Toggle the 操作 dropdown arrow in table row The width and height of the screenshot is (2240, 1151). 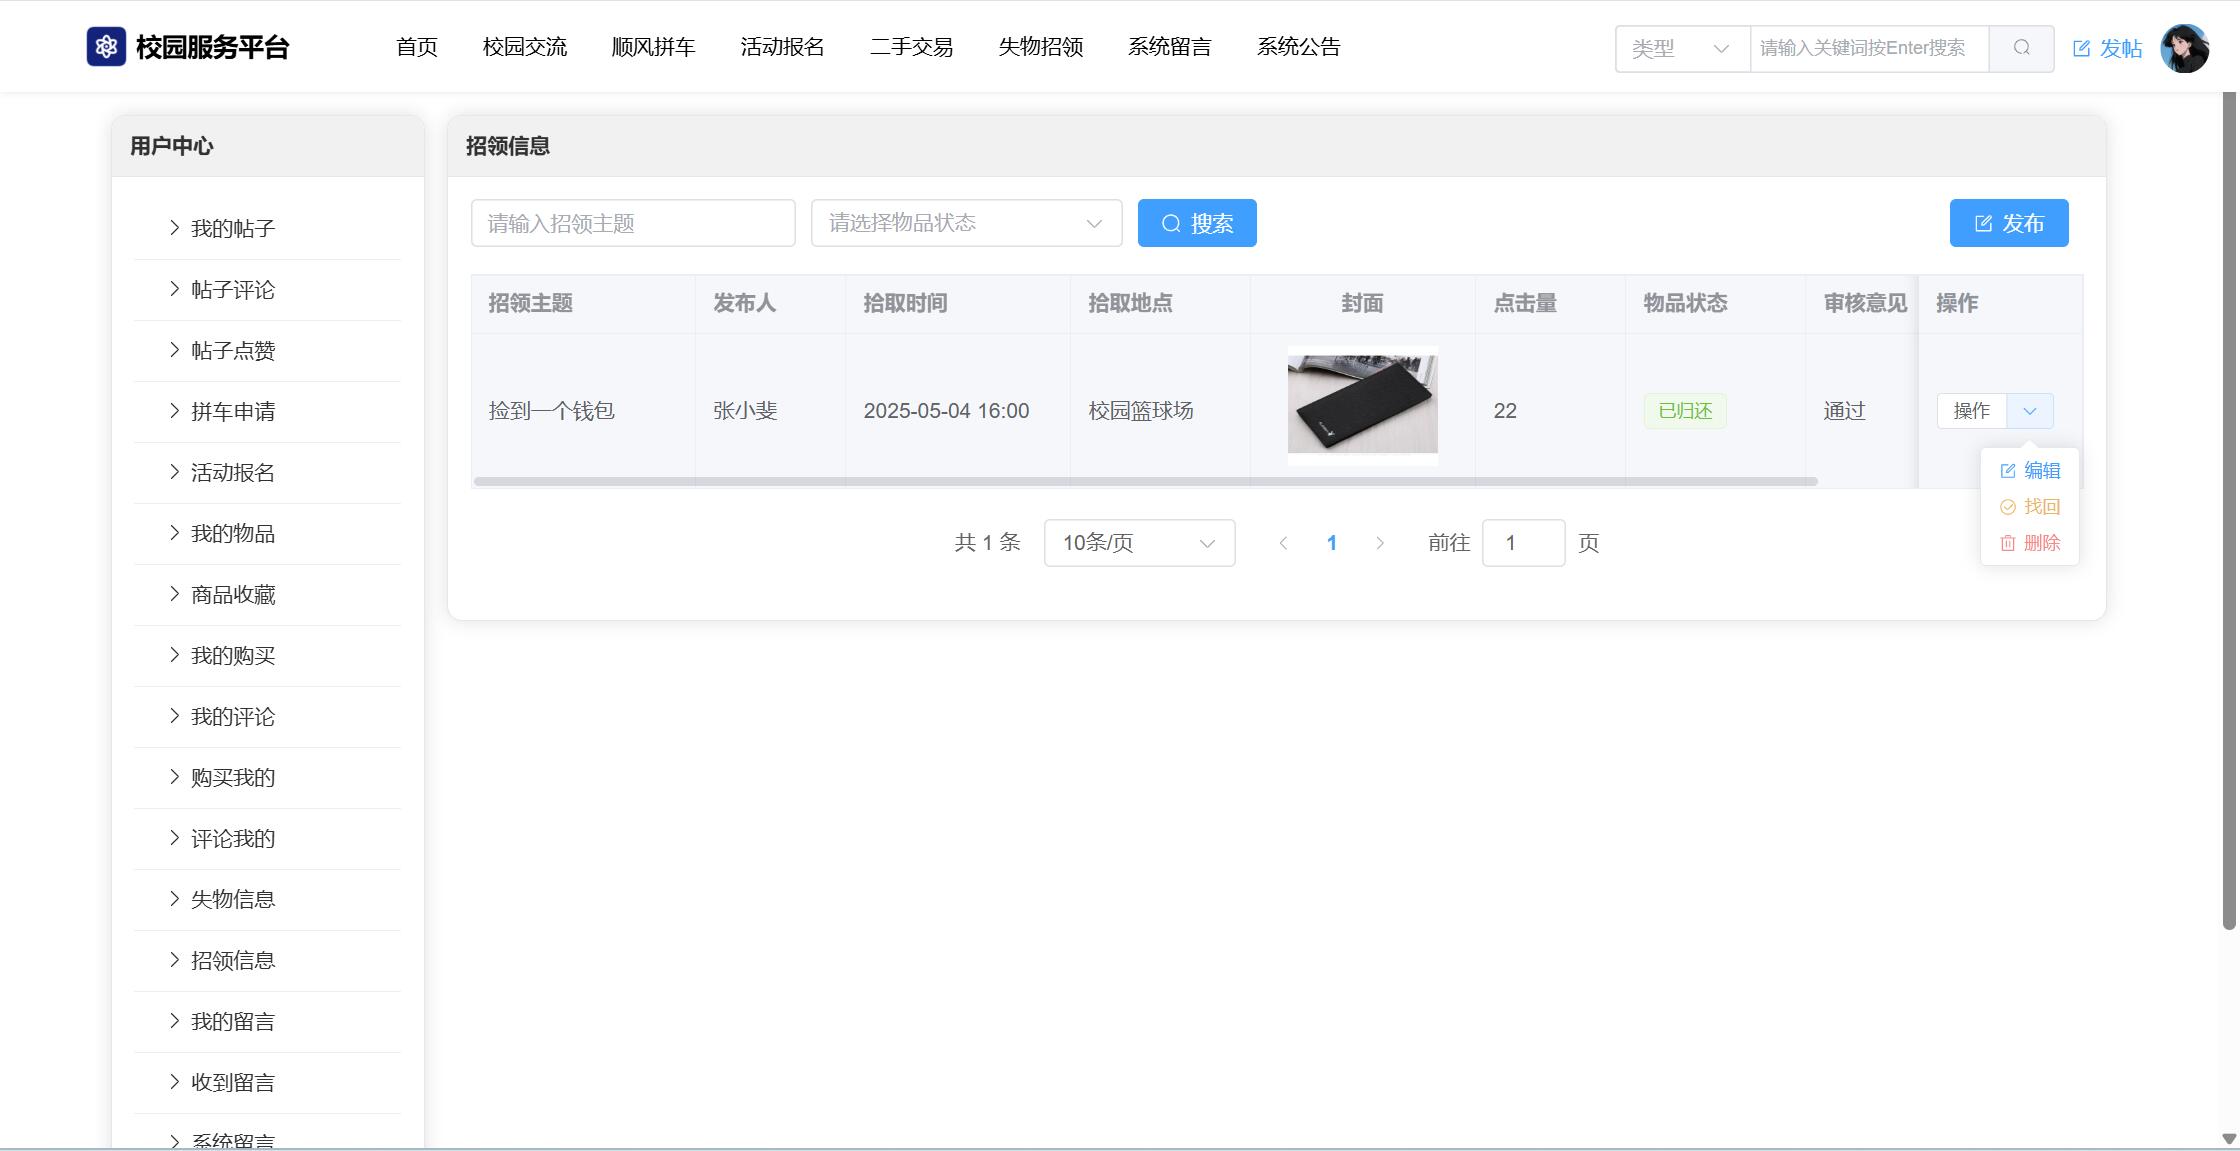(x=2029, y=411)
